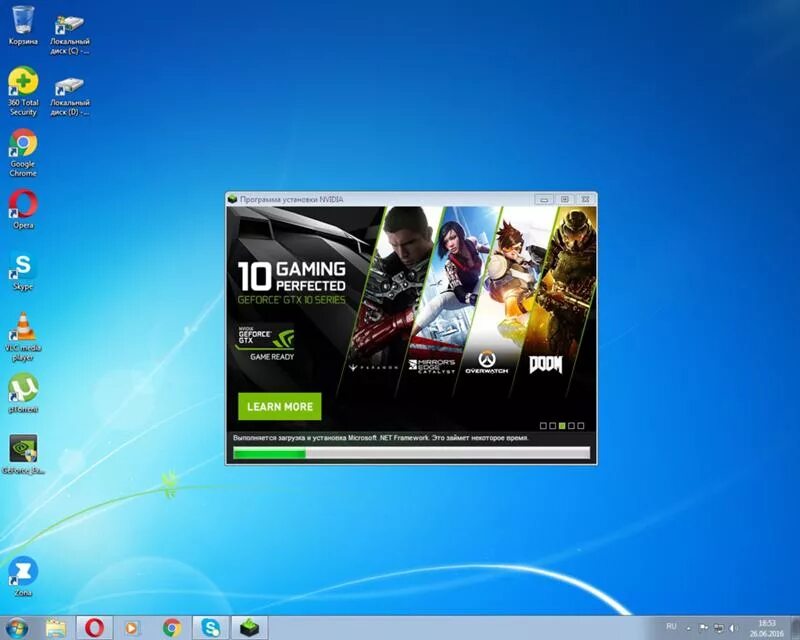
Task: Open the volume speaker tray icon
Action: tap(734, 627)
